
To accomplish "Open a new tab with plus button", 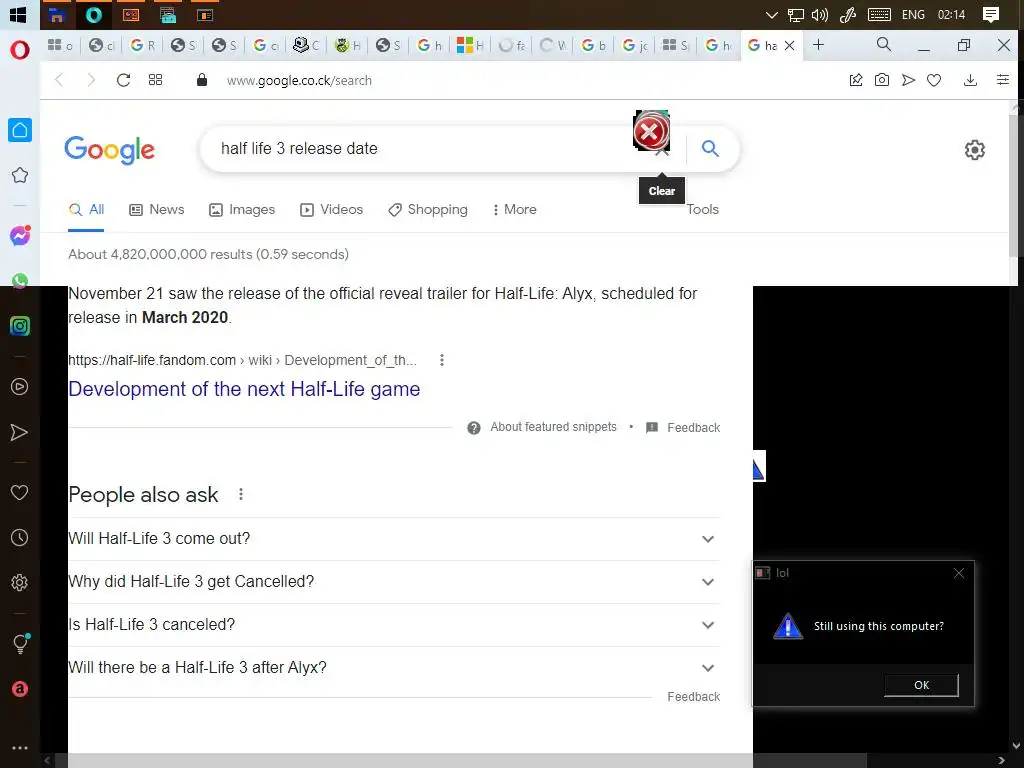I will point(818,44).
